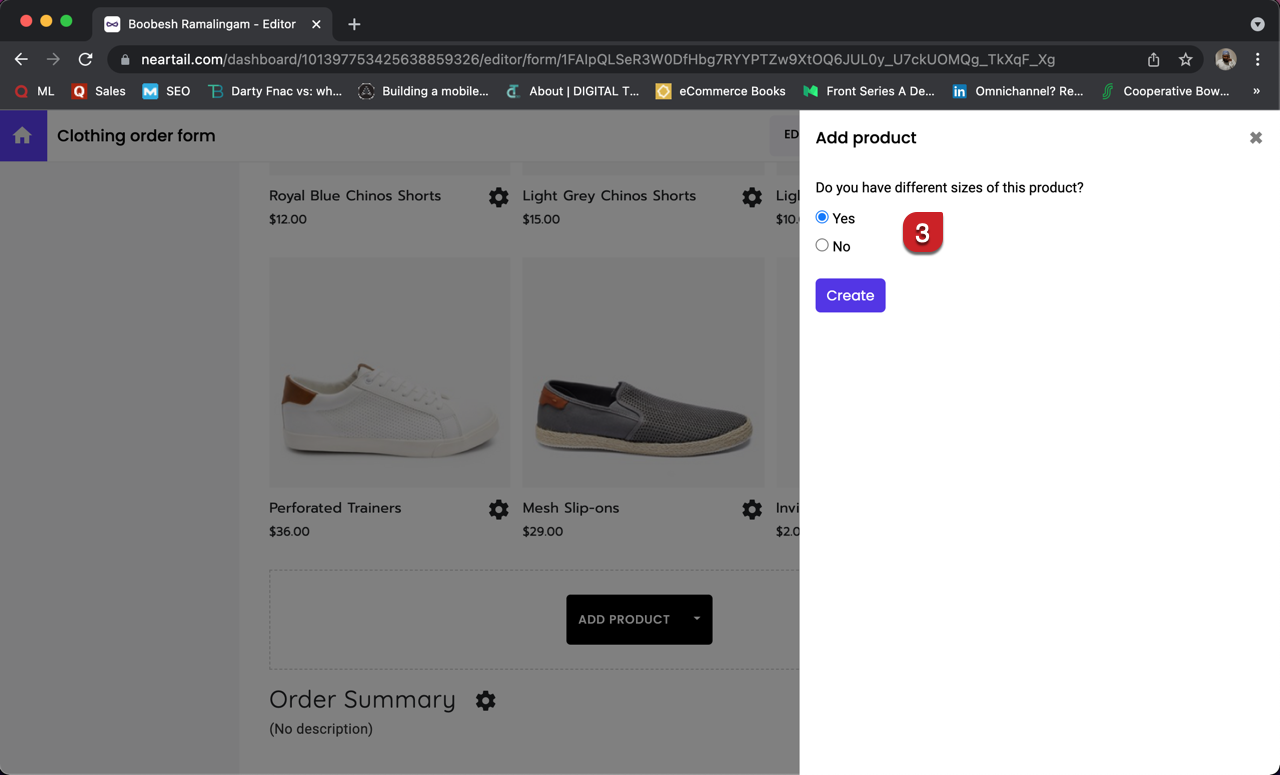Click the Perforated Trainers product image
Viewport: 1280px width, 775px height.
[x=389, y=373]
